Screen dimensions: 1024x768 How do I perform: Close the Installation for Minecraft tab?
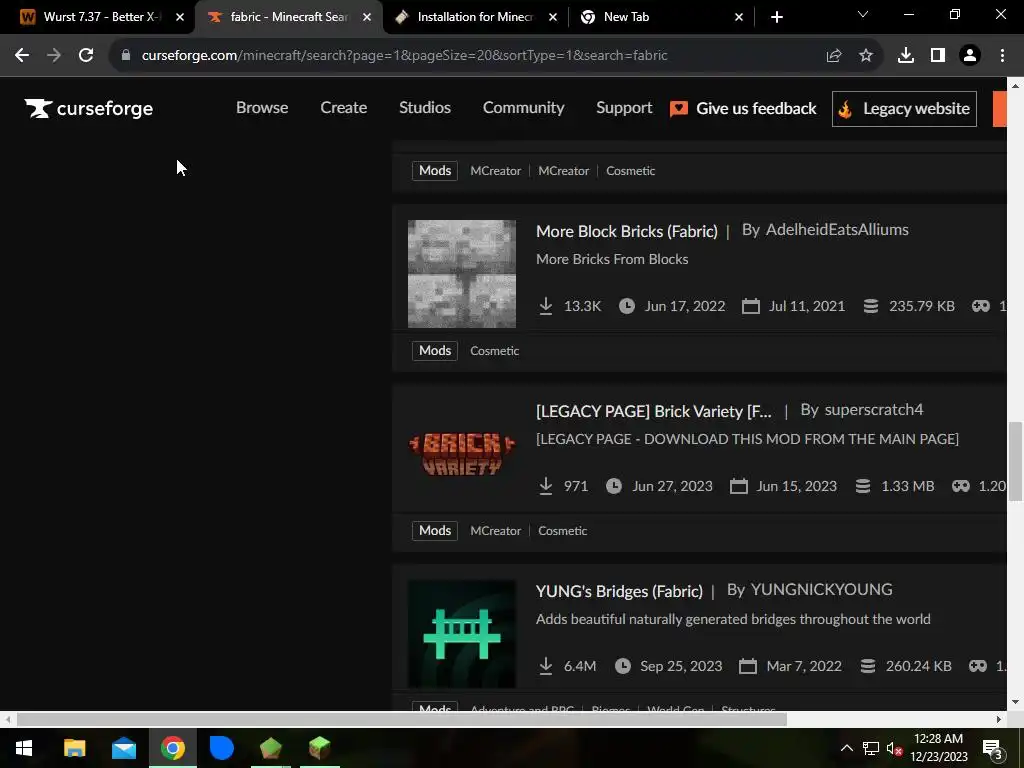tap(553, 17)
